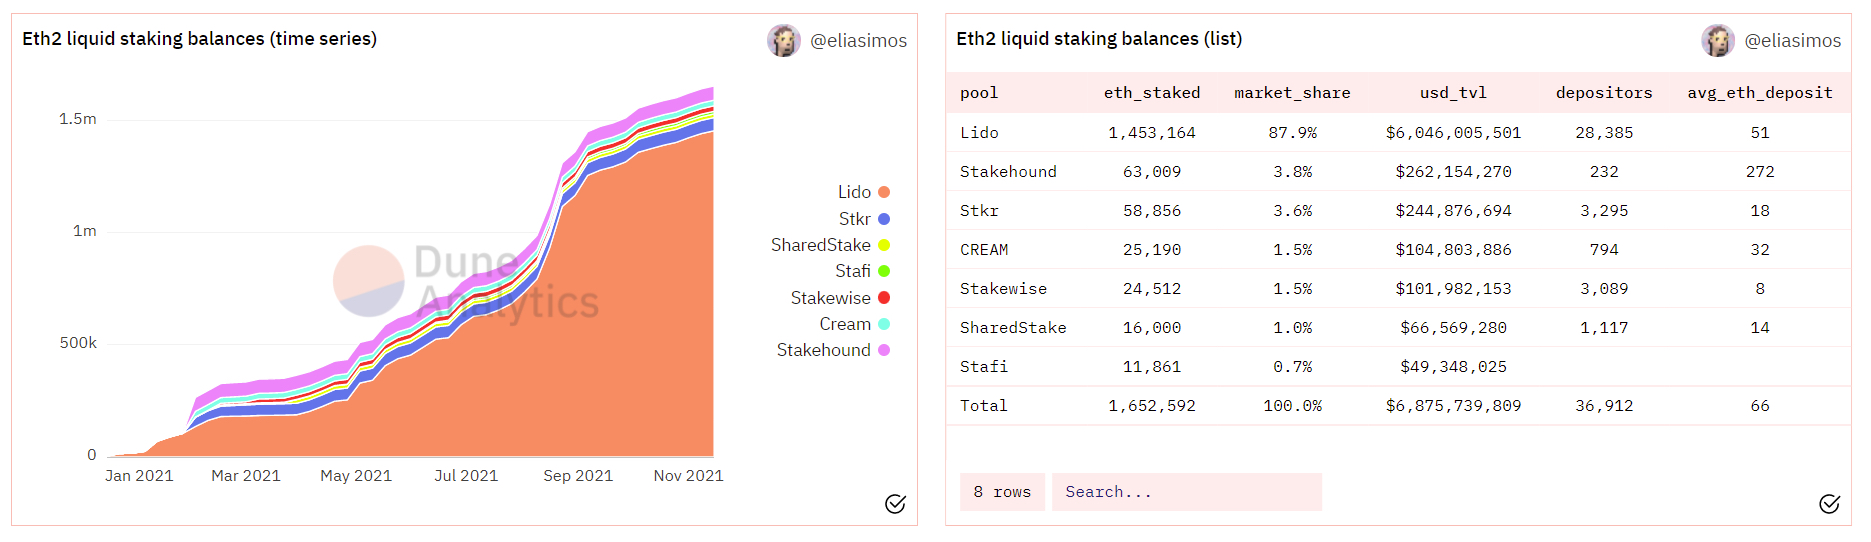Toggle Stkr series in chart legend
The height and width of the screenshot is (542, 1871).
[x=864, y=219]
